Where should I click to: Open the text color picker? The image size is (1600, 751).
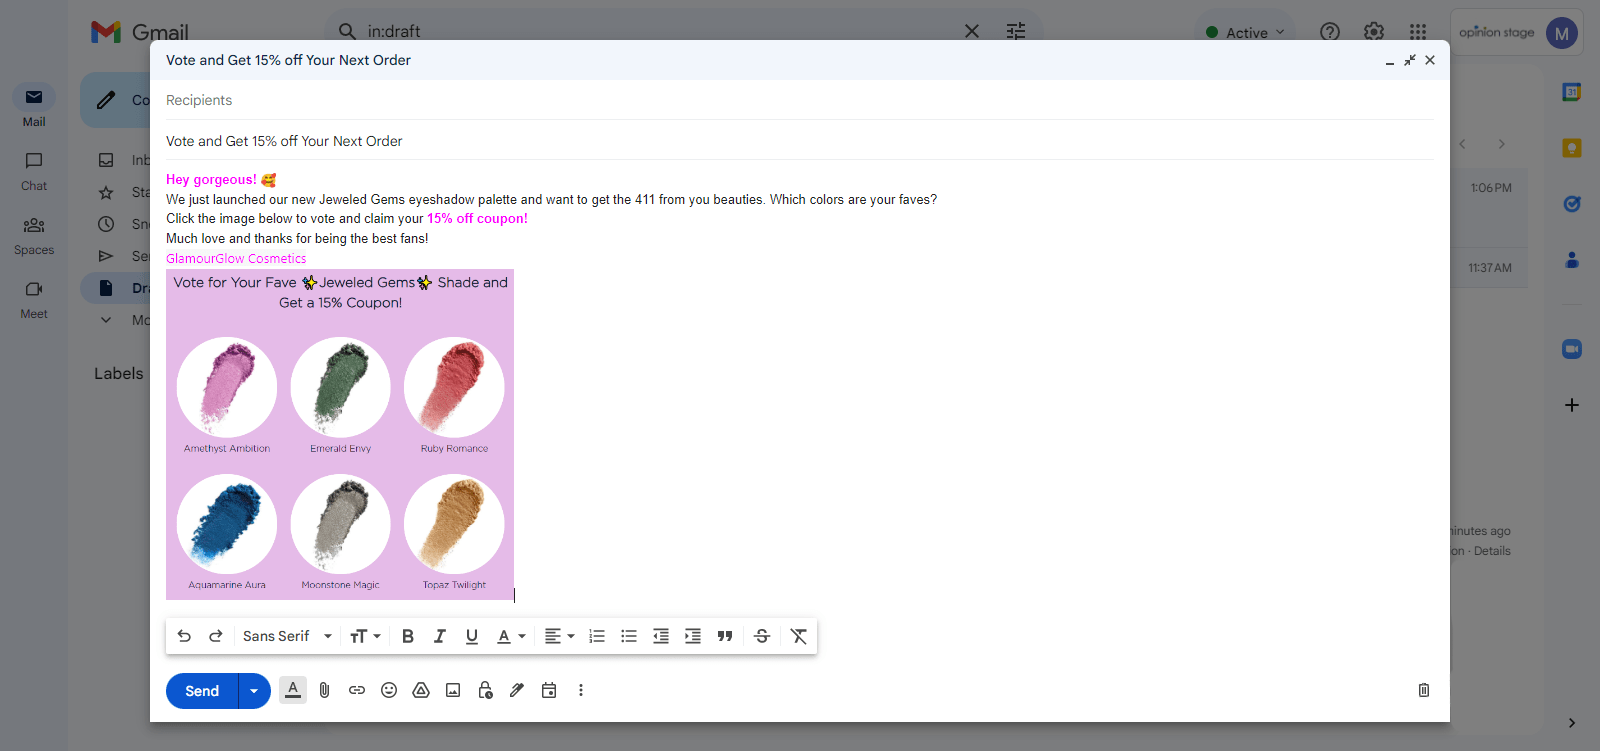[511, 636]
